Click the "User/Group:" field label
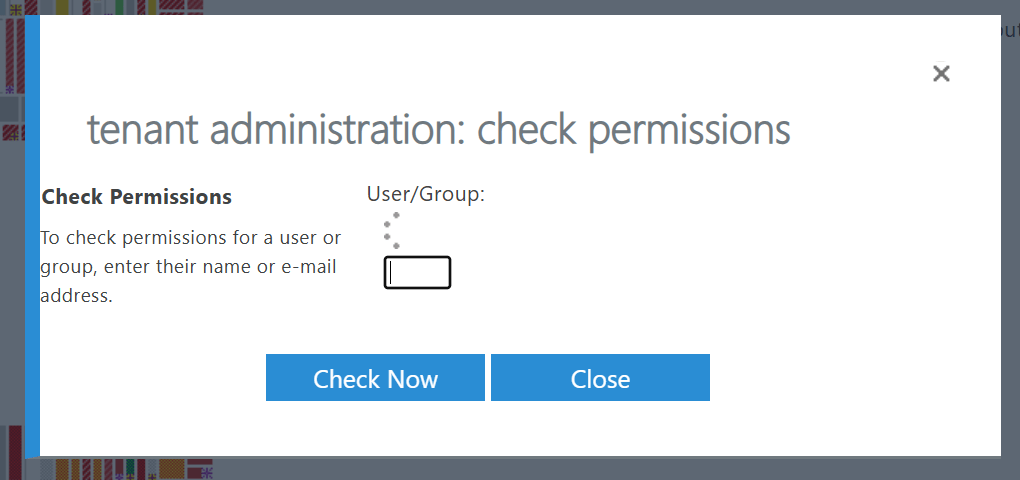This screenshot has width=1020, height=480. tap(425, 194)
